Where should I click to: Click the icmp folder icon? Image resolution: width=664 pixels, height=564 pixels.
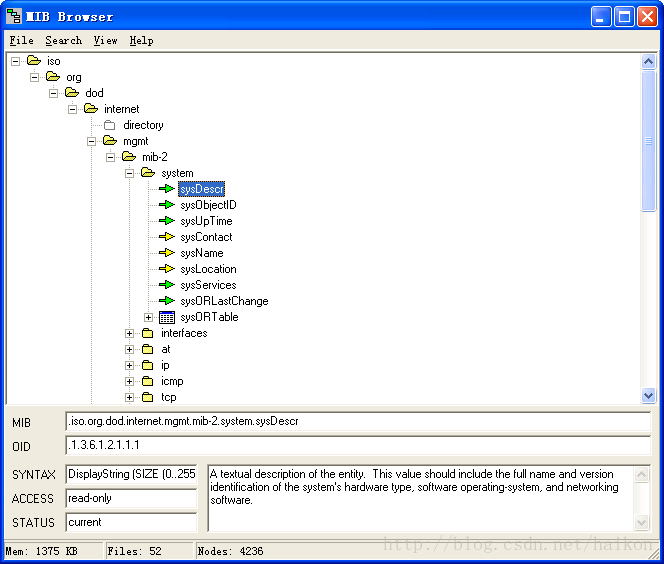click(148, 381)
